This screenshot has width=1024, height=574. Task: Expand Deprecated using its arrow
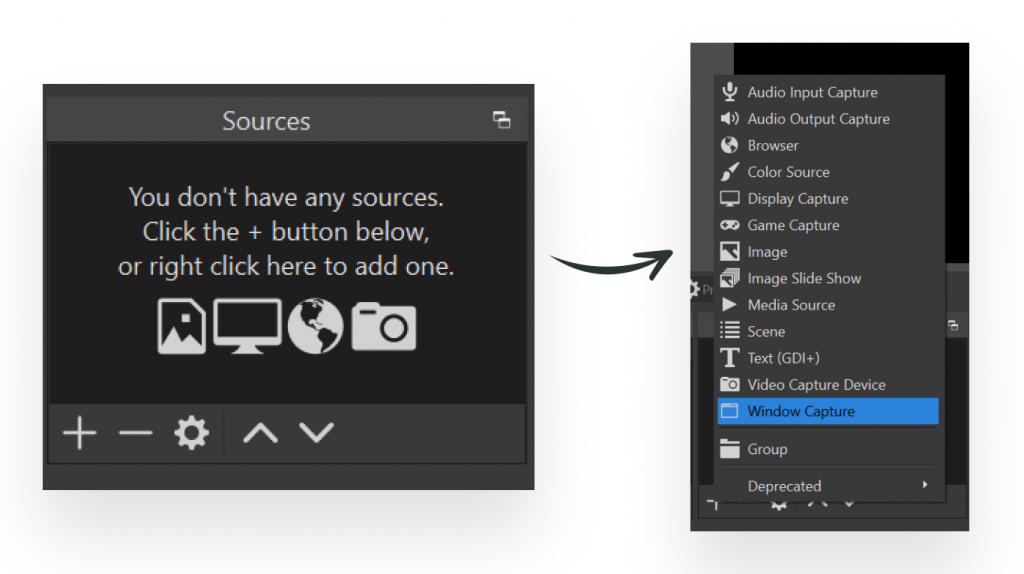925,485
